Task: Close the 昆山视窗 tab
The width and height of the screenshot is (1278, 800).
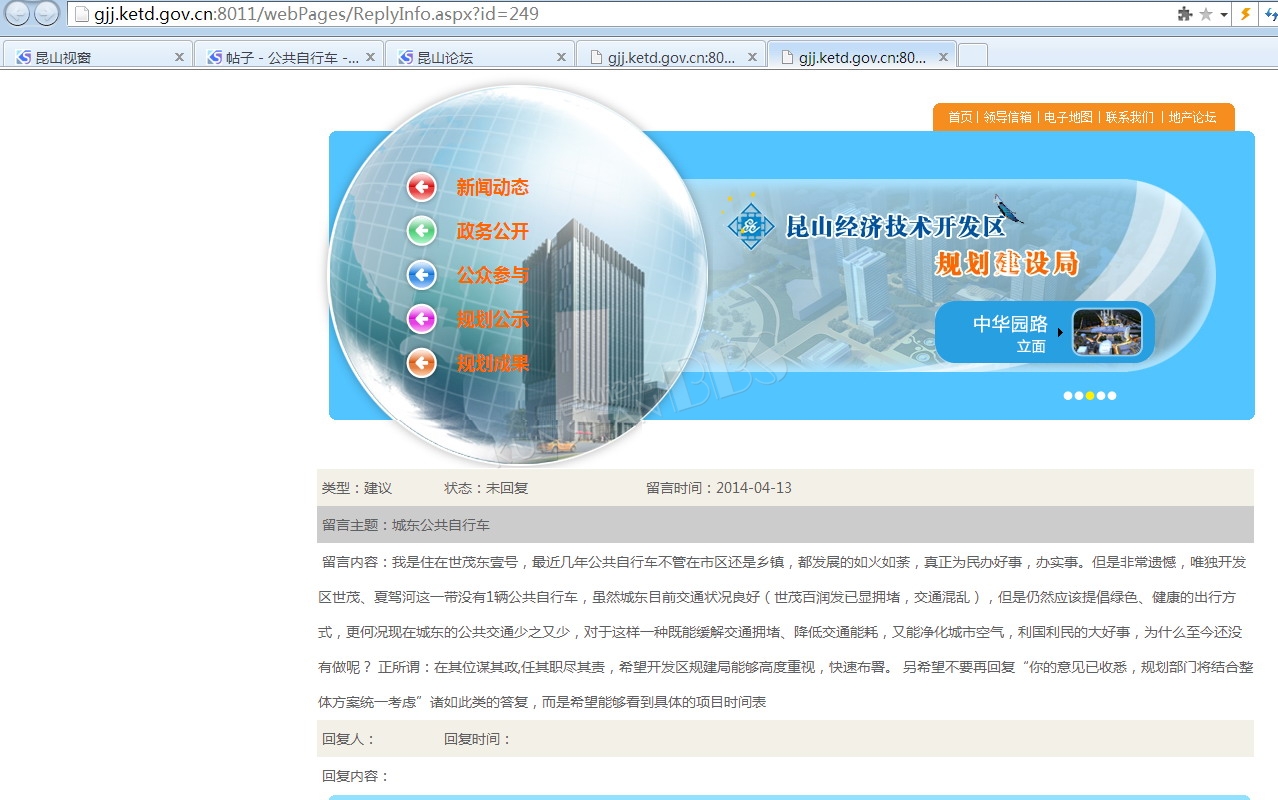Action: pos(179,57)
